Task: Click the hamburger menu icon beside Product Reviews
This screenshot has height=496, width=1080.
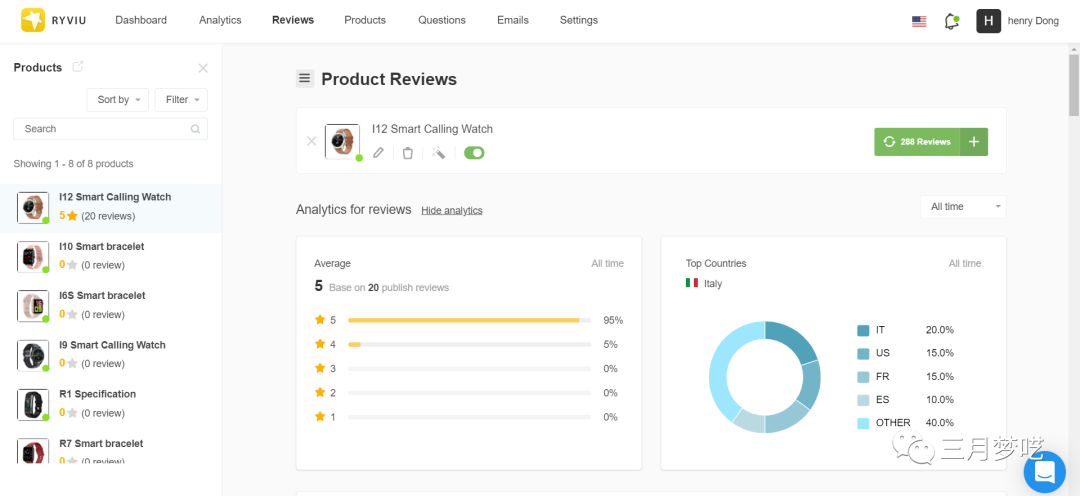Action: (x=305, y=79)
